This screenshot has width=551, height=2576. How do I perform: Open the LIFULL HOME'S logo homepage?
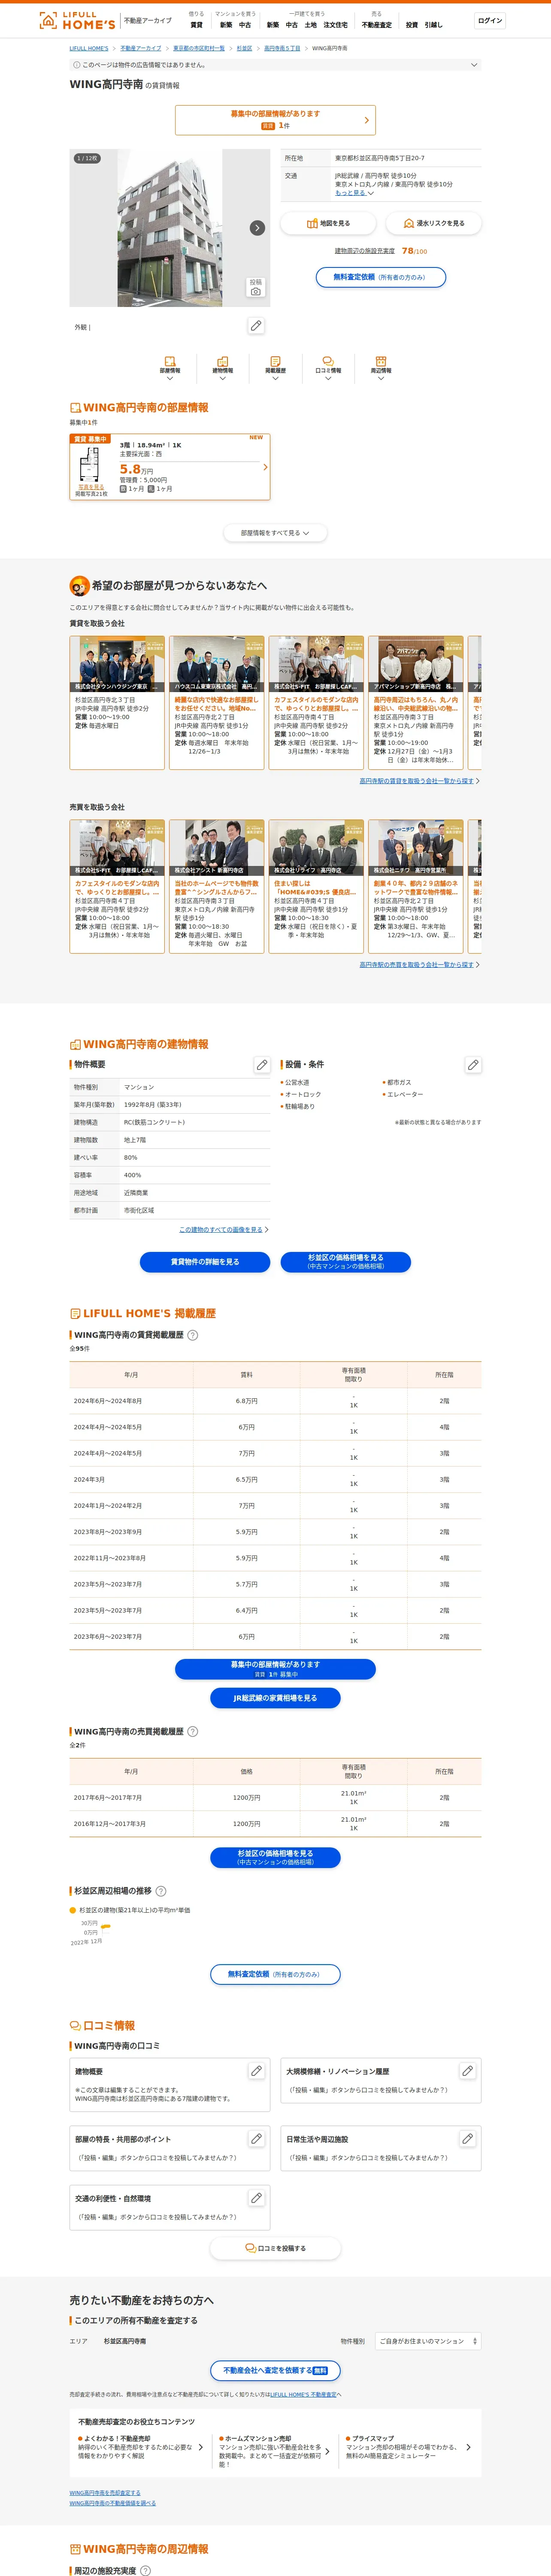(x=76, y=20)
